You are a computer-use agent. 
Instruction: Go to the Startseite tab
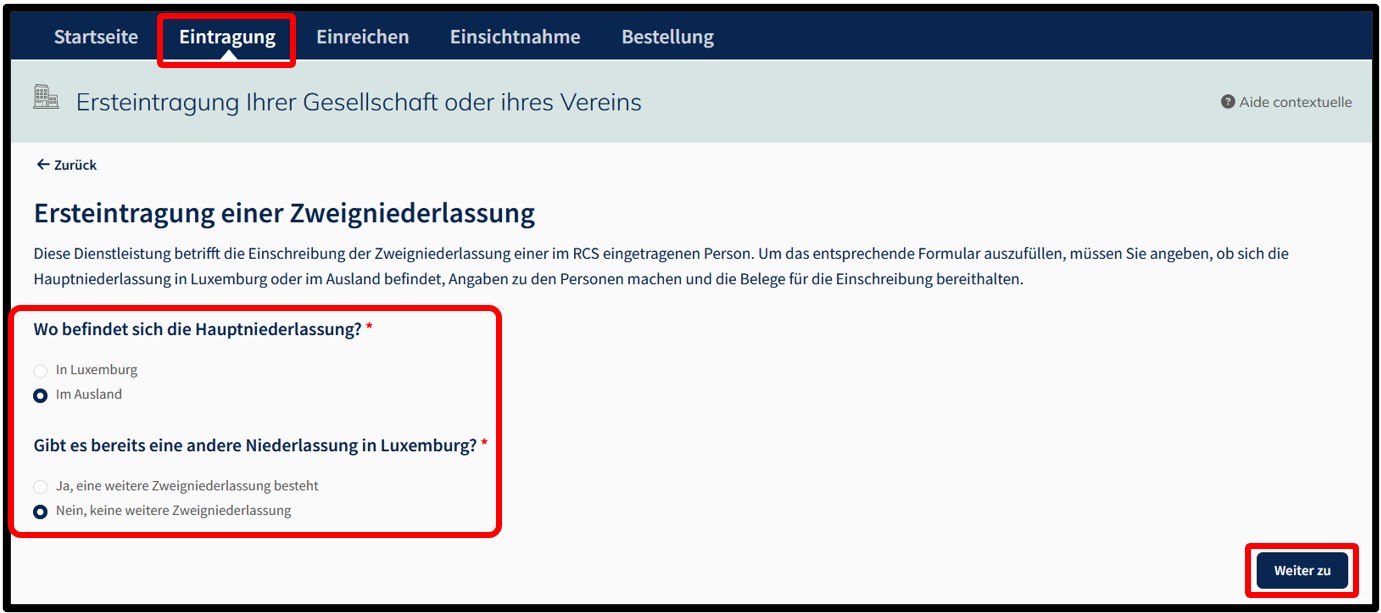[96, 37]
